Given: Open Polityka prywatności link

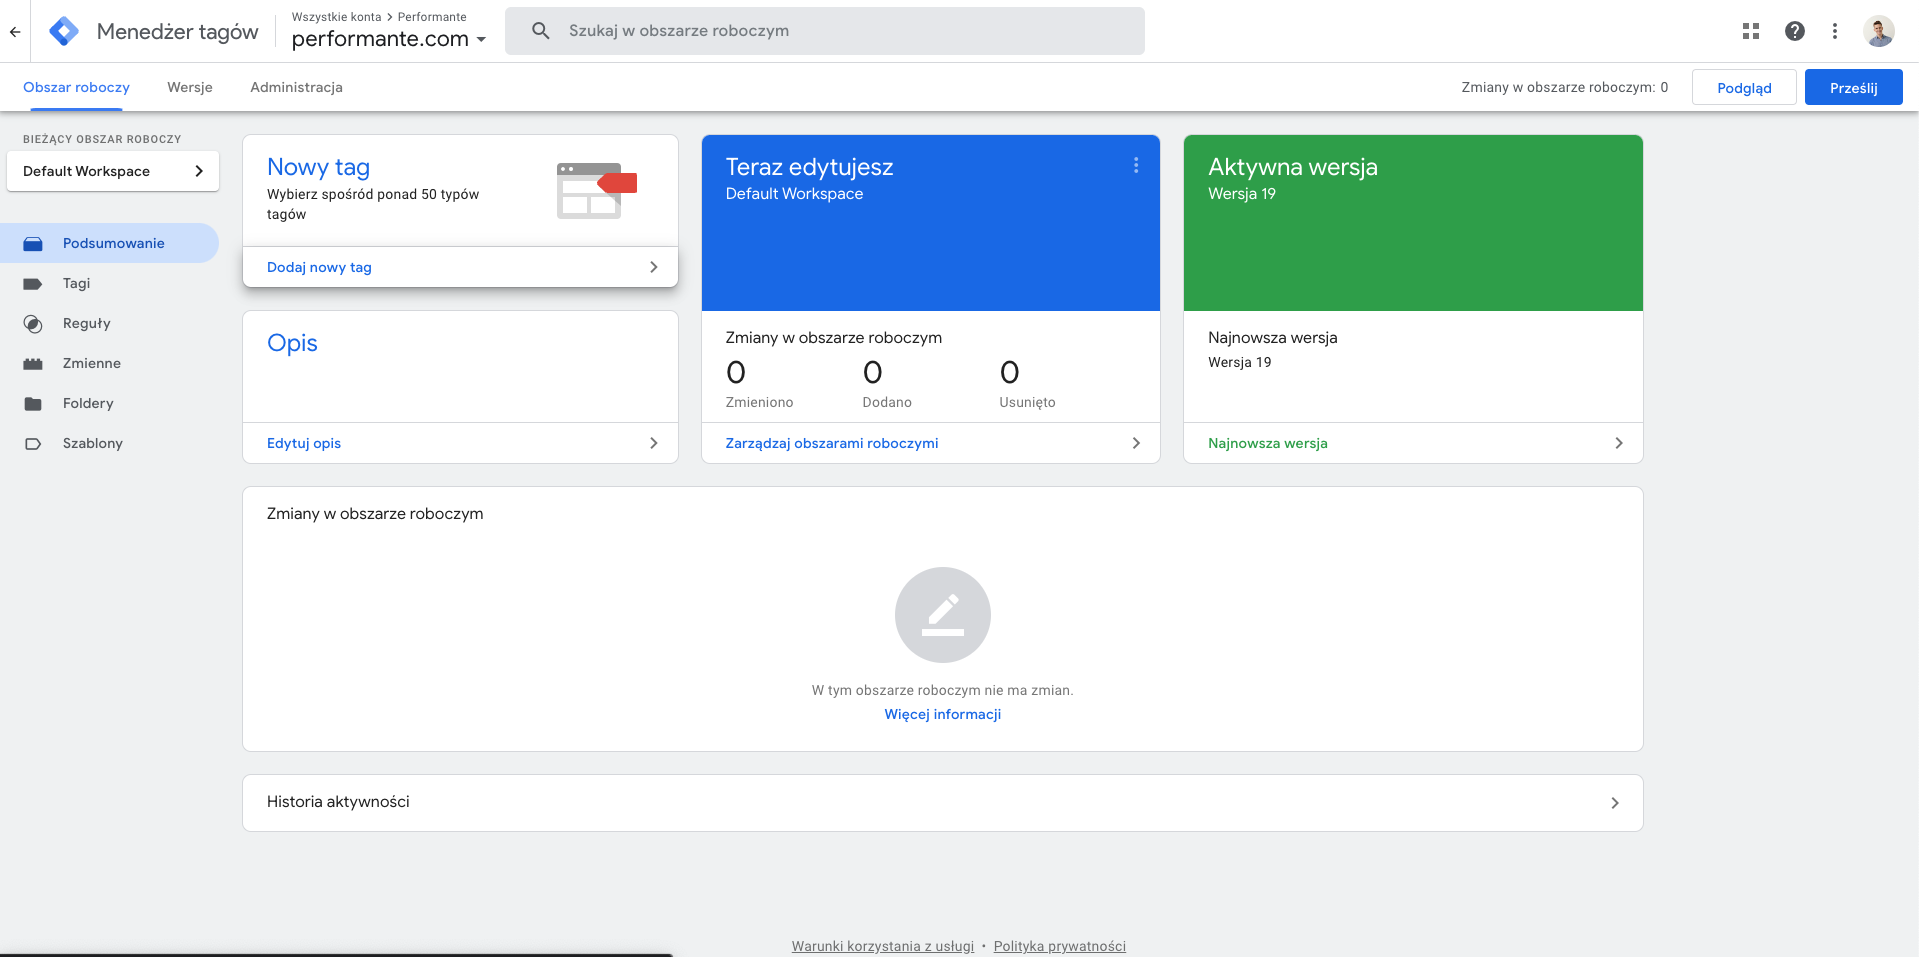Looking at the screenshot, I should [1060, 946].
